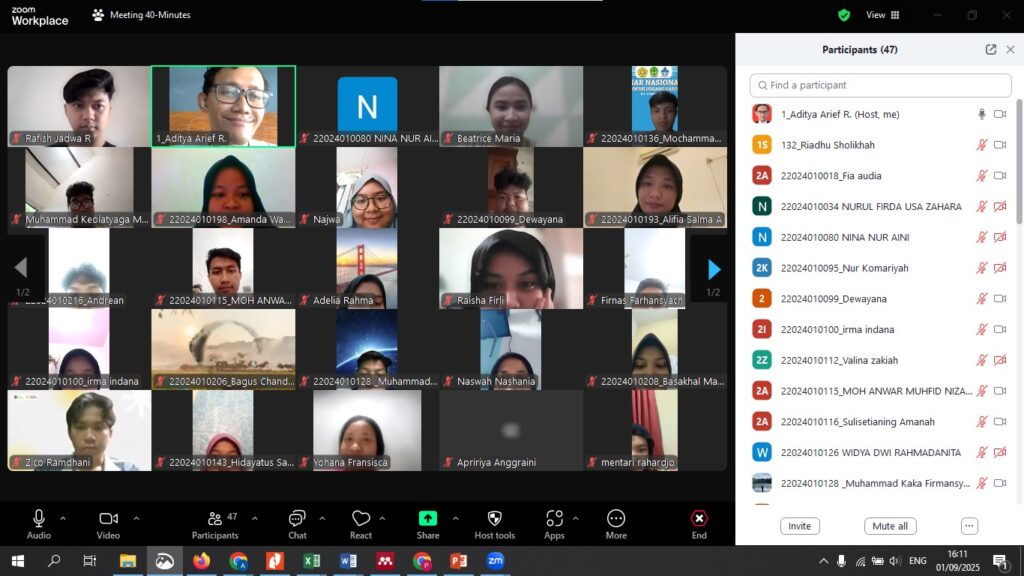Open Firefox from taskbar

tap(201, 561)
